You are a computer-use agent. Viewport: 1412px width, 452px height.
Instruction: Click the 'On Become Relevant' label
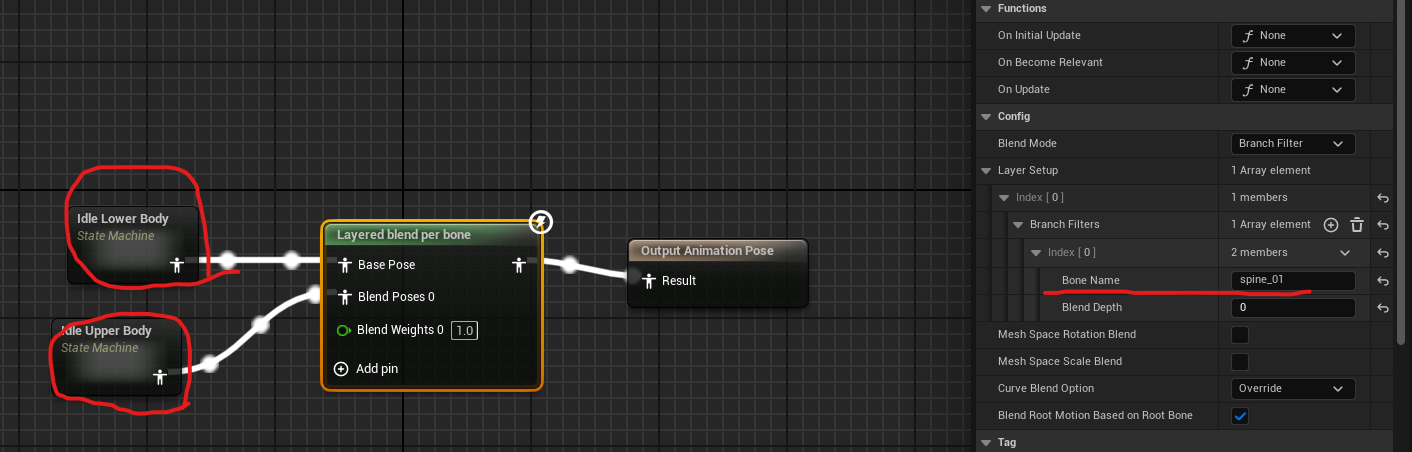[x=1050, y=62]
